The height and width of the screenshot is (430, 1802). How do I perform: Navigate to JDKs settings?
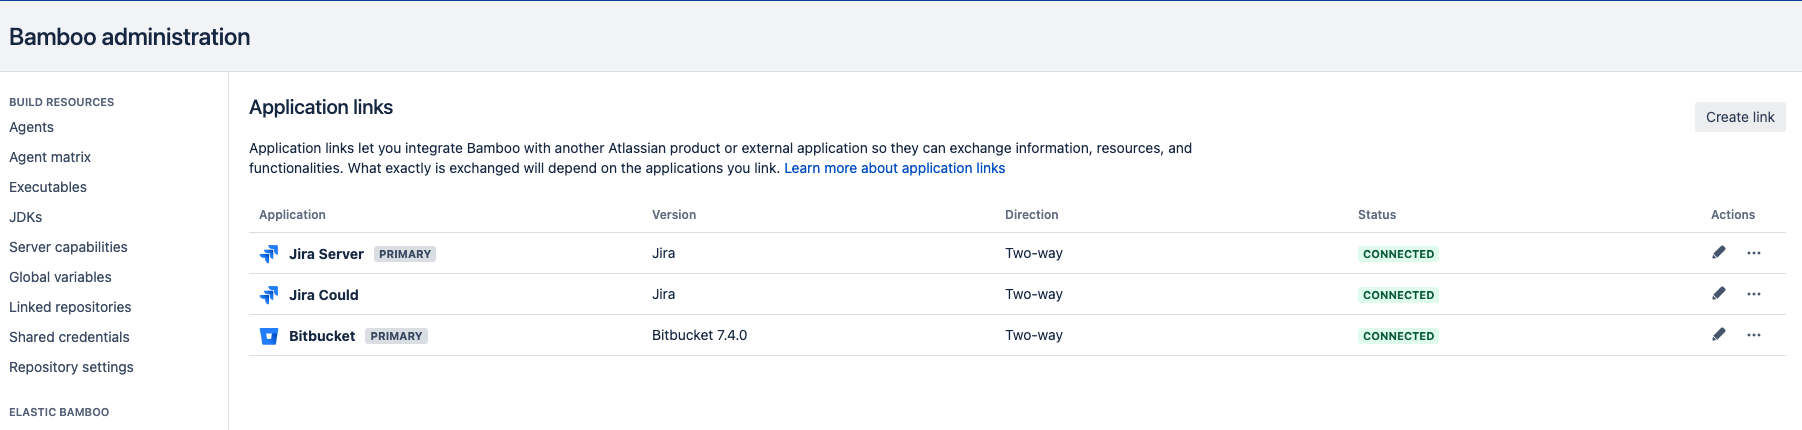pos(26,217)
